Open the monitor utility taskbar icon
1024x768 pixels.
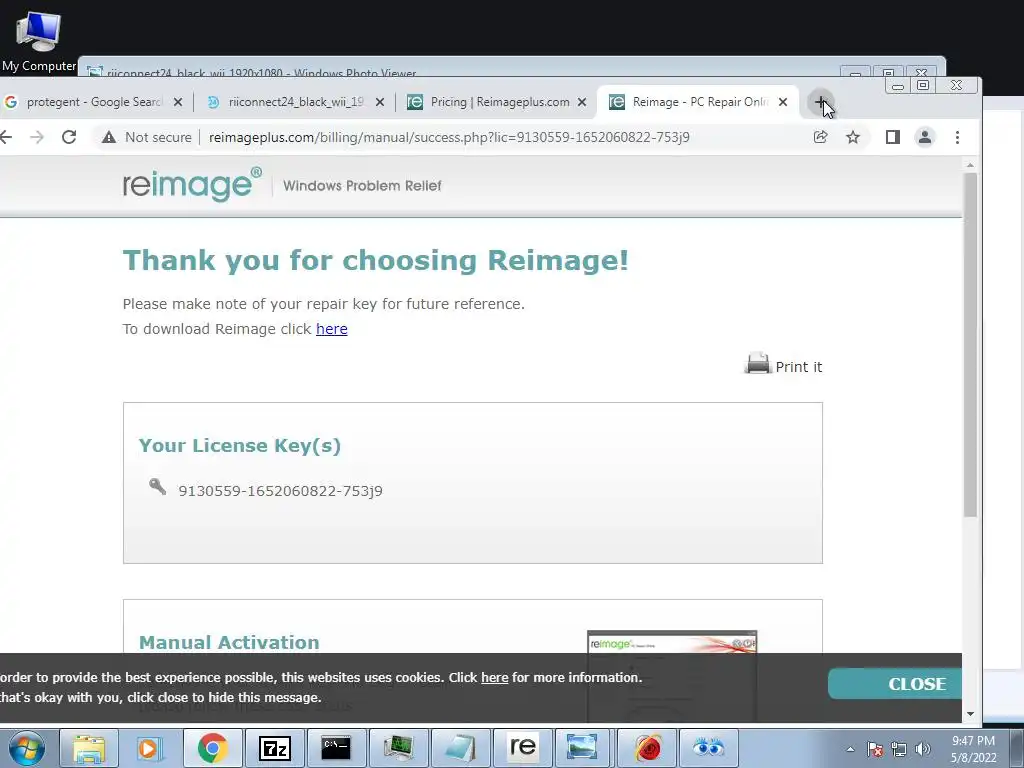(398, 748)
